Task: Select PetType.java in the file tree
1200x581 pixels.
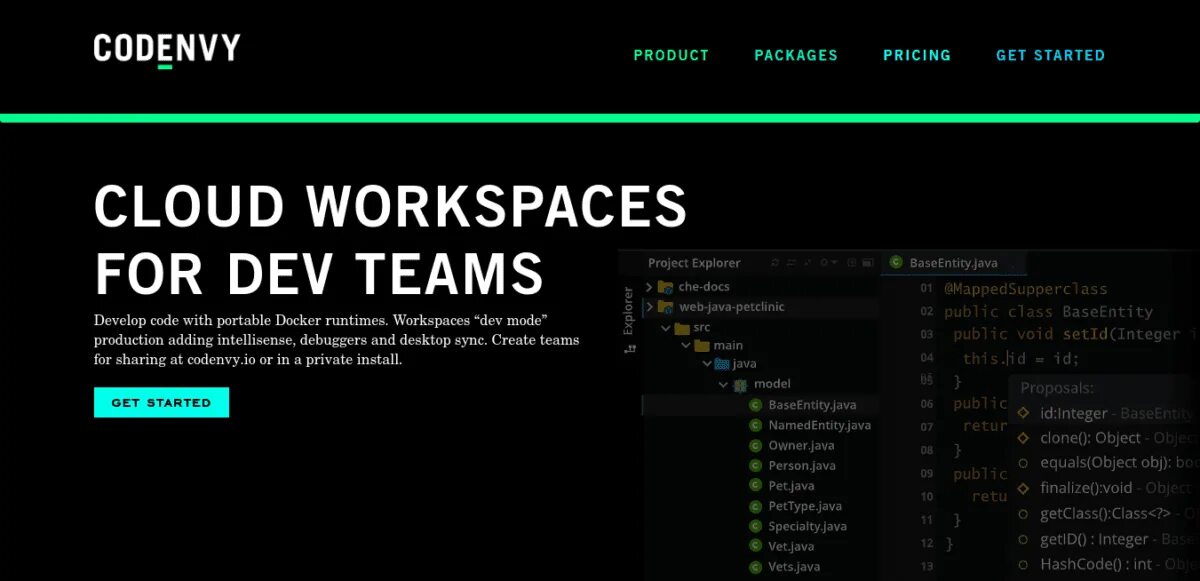Action: point(805,506)
